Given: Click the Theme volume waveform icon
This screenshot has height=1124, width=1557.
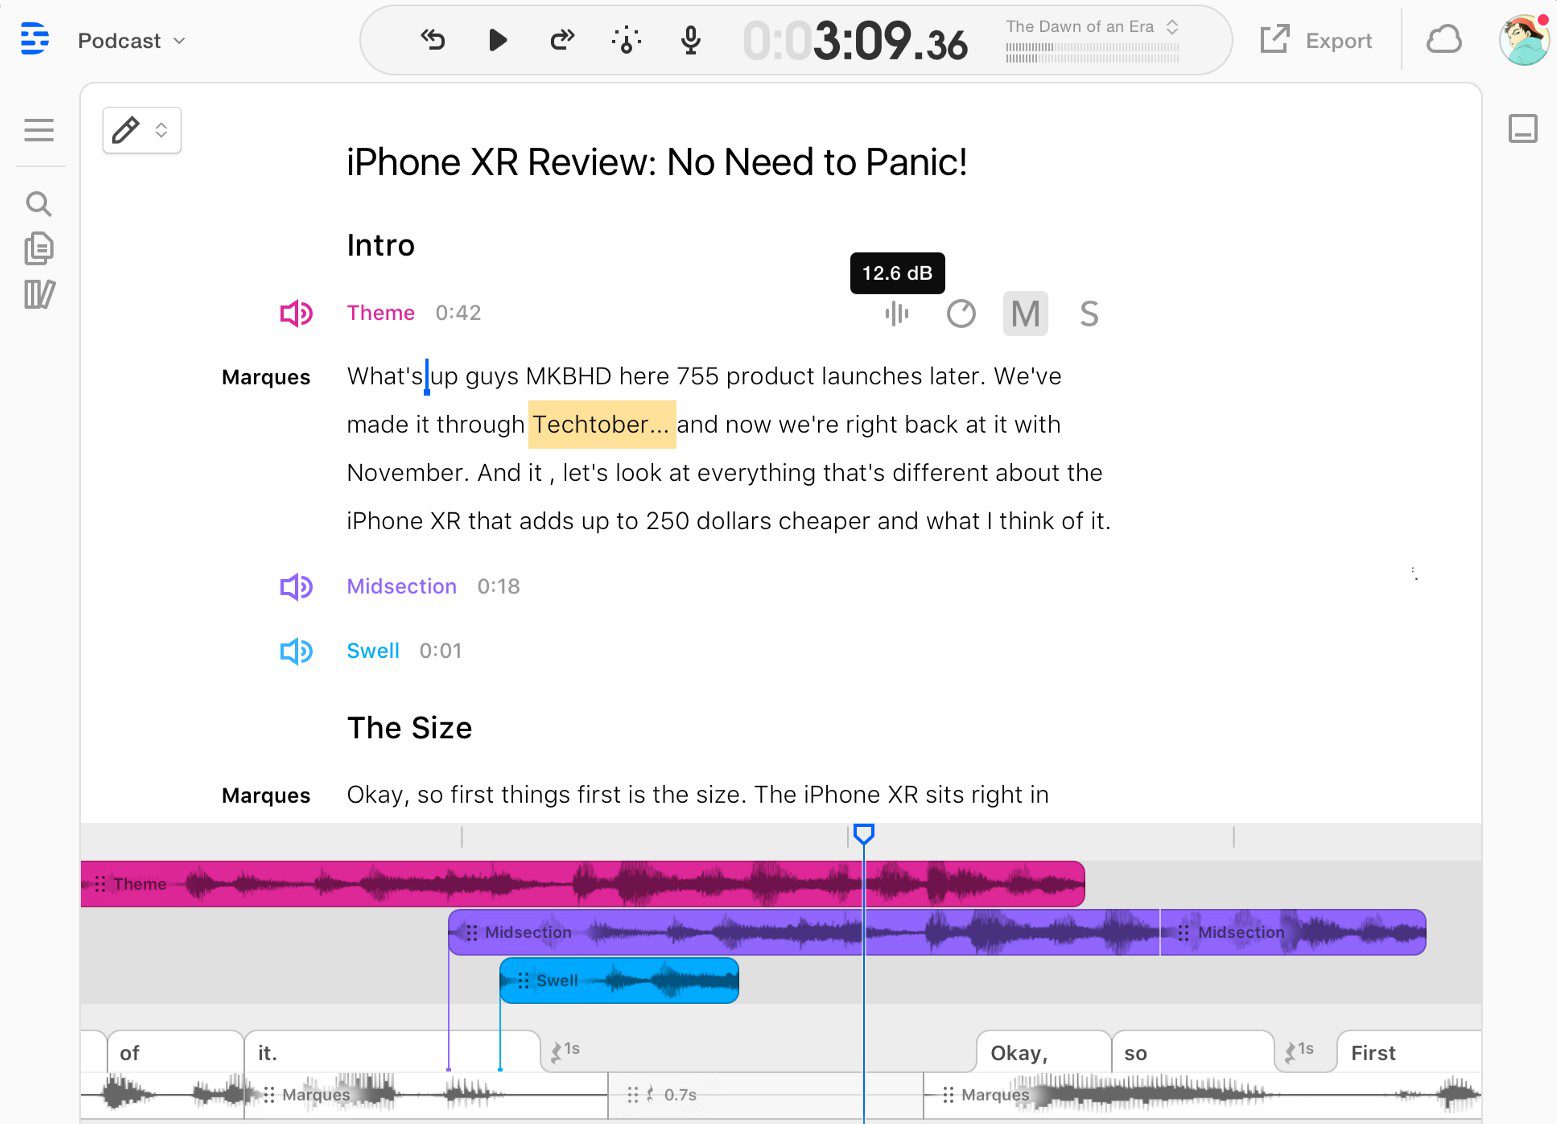Looking at the screenshot, I should [x=897, y=314].
